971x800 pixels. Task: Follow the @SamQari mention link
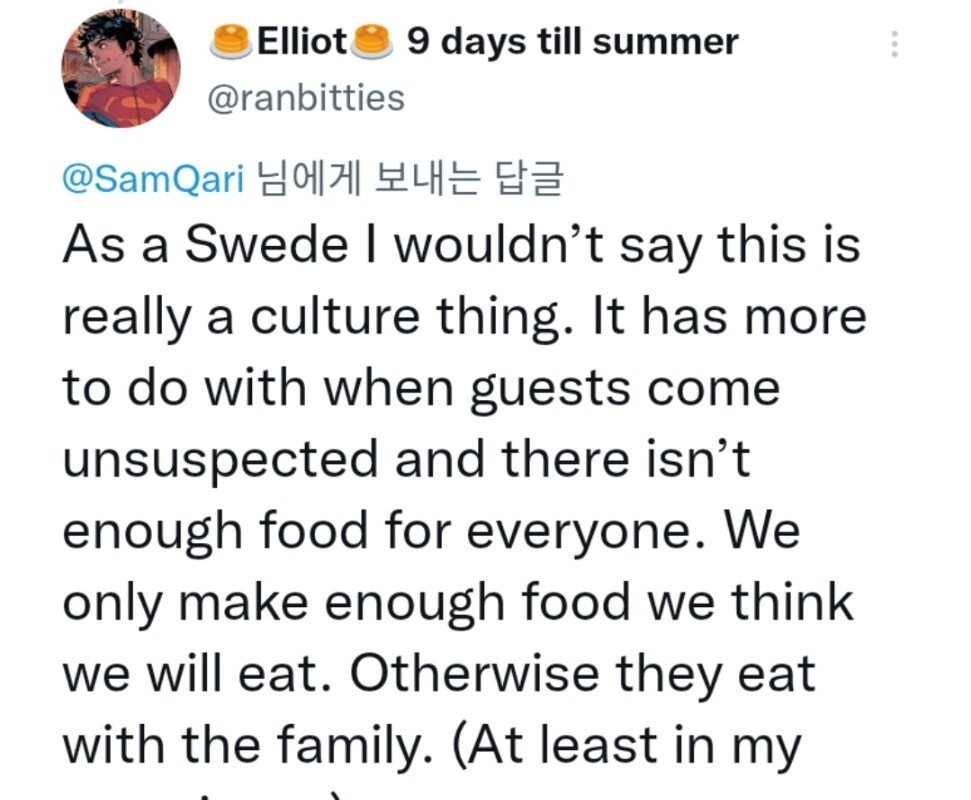[x=153, y=180]
